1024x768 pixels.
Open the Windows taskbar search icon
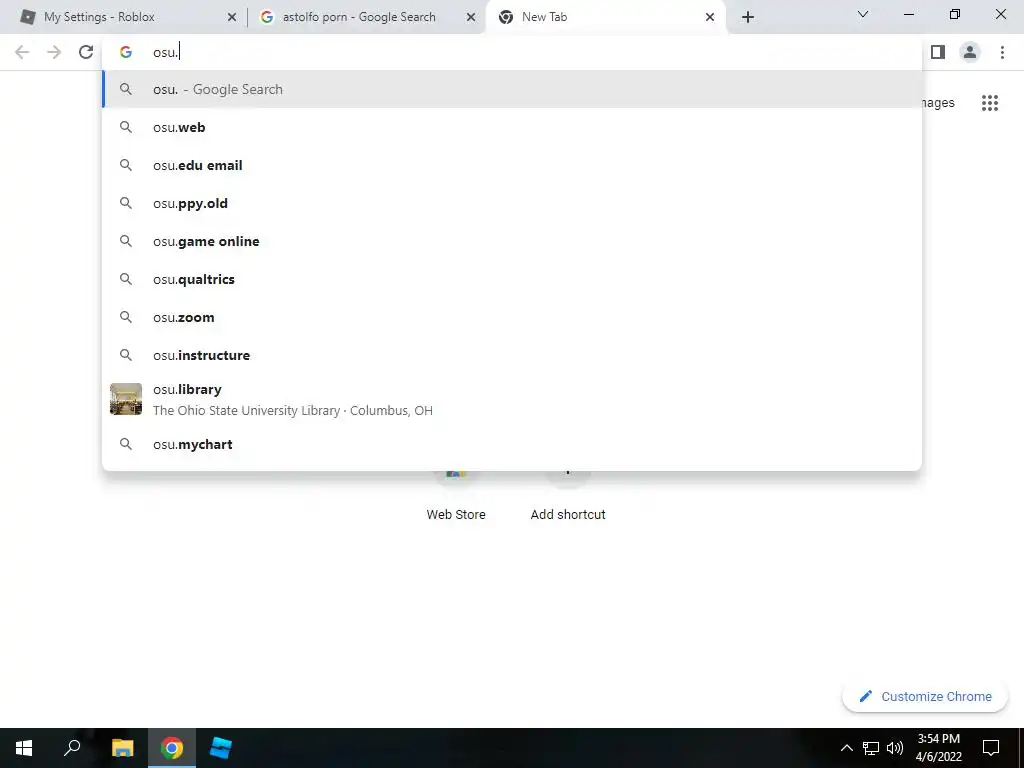point(72,748)
